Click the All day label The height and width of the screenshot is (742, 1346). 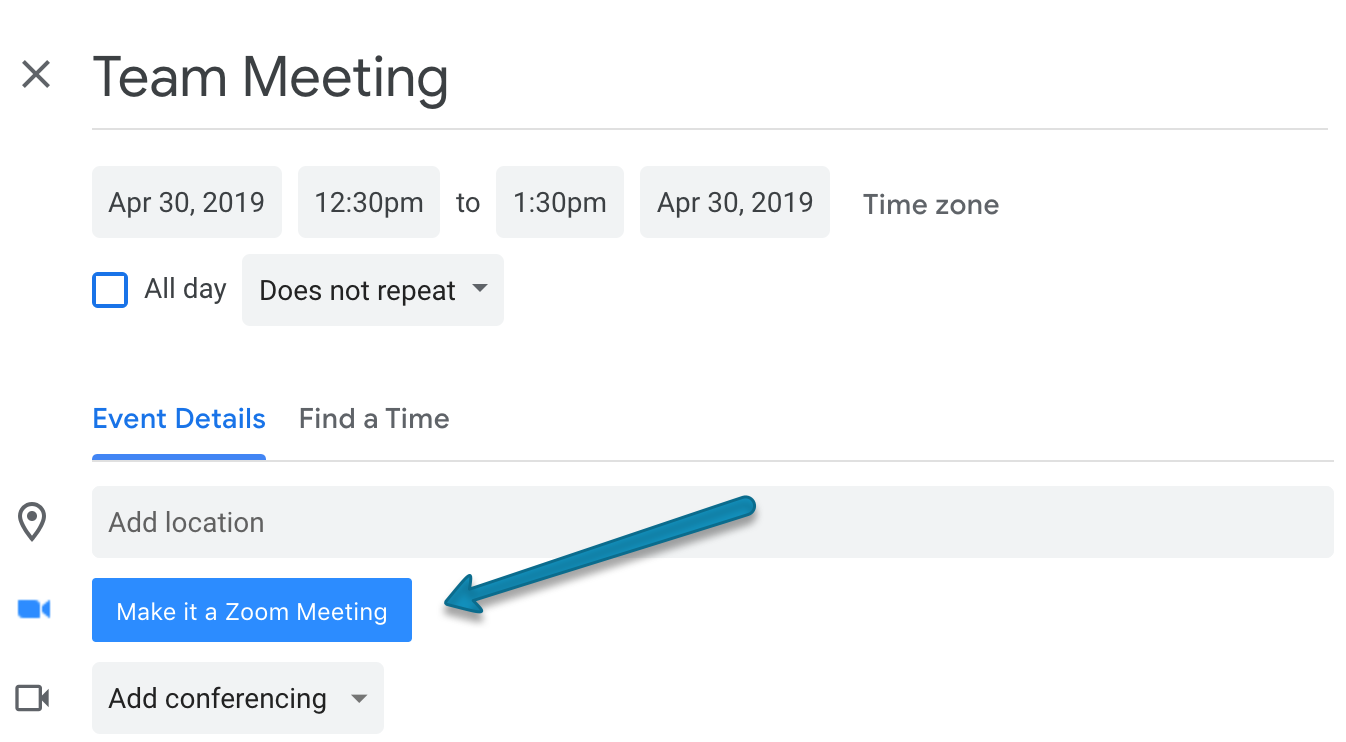[185, 289]
